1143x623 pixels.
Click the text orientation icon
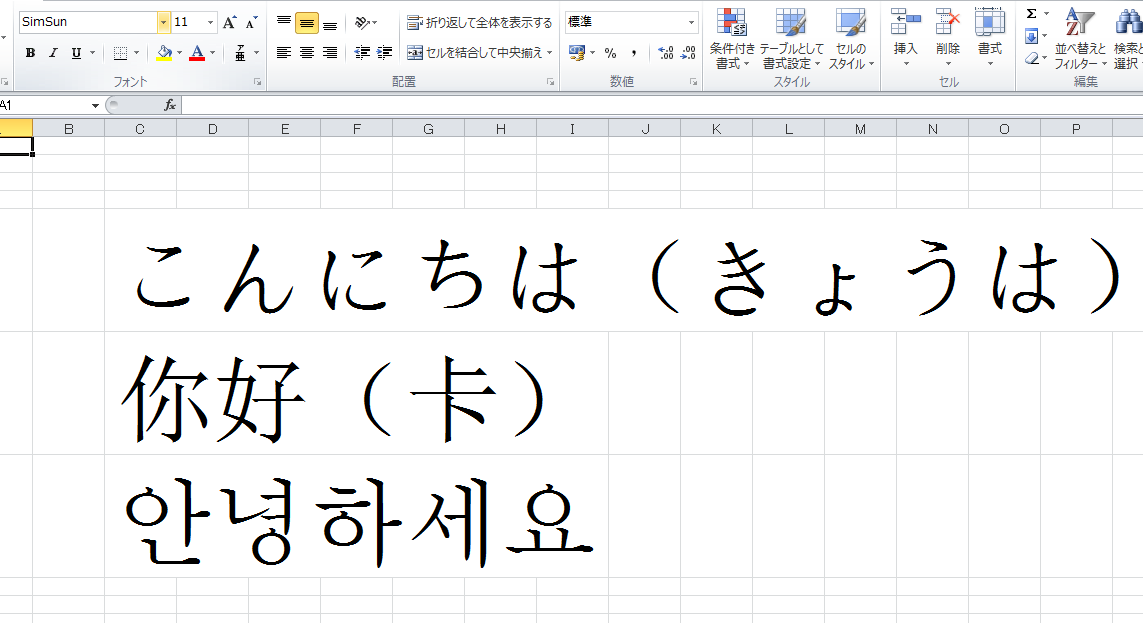tap(362, 23)
